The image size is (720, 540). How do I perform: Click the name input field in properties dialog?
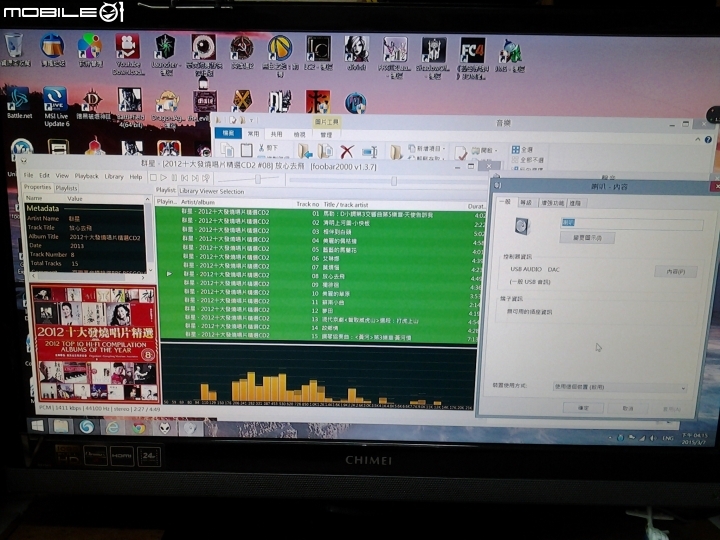[x=631, y=224]
